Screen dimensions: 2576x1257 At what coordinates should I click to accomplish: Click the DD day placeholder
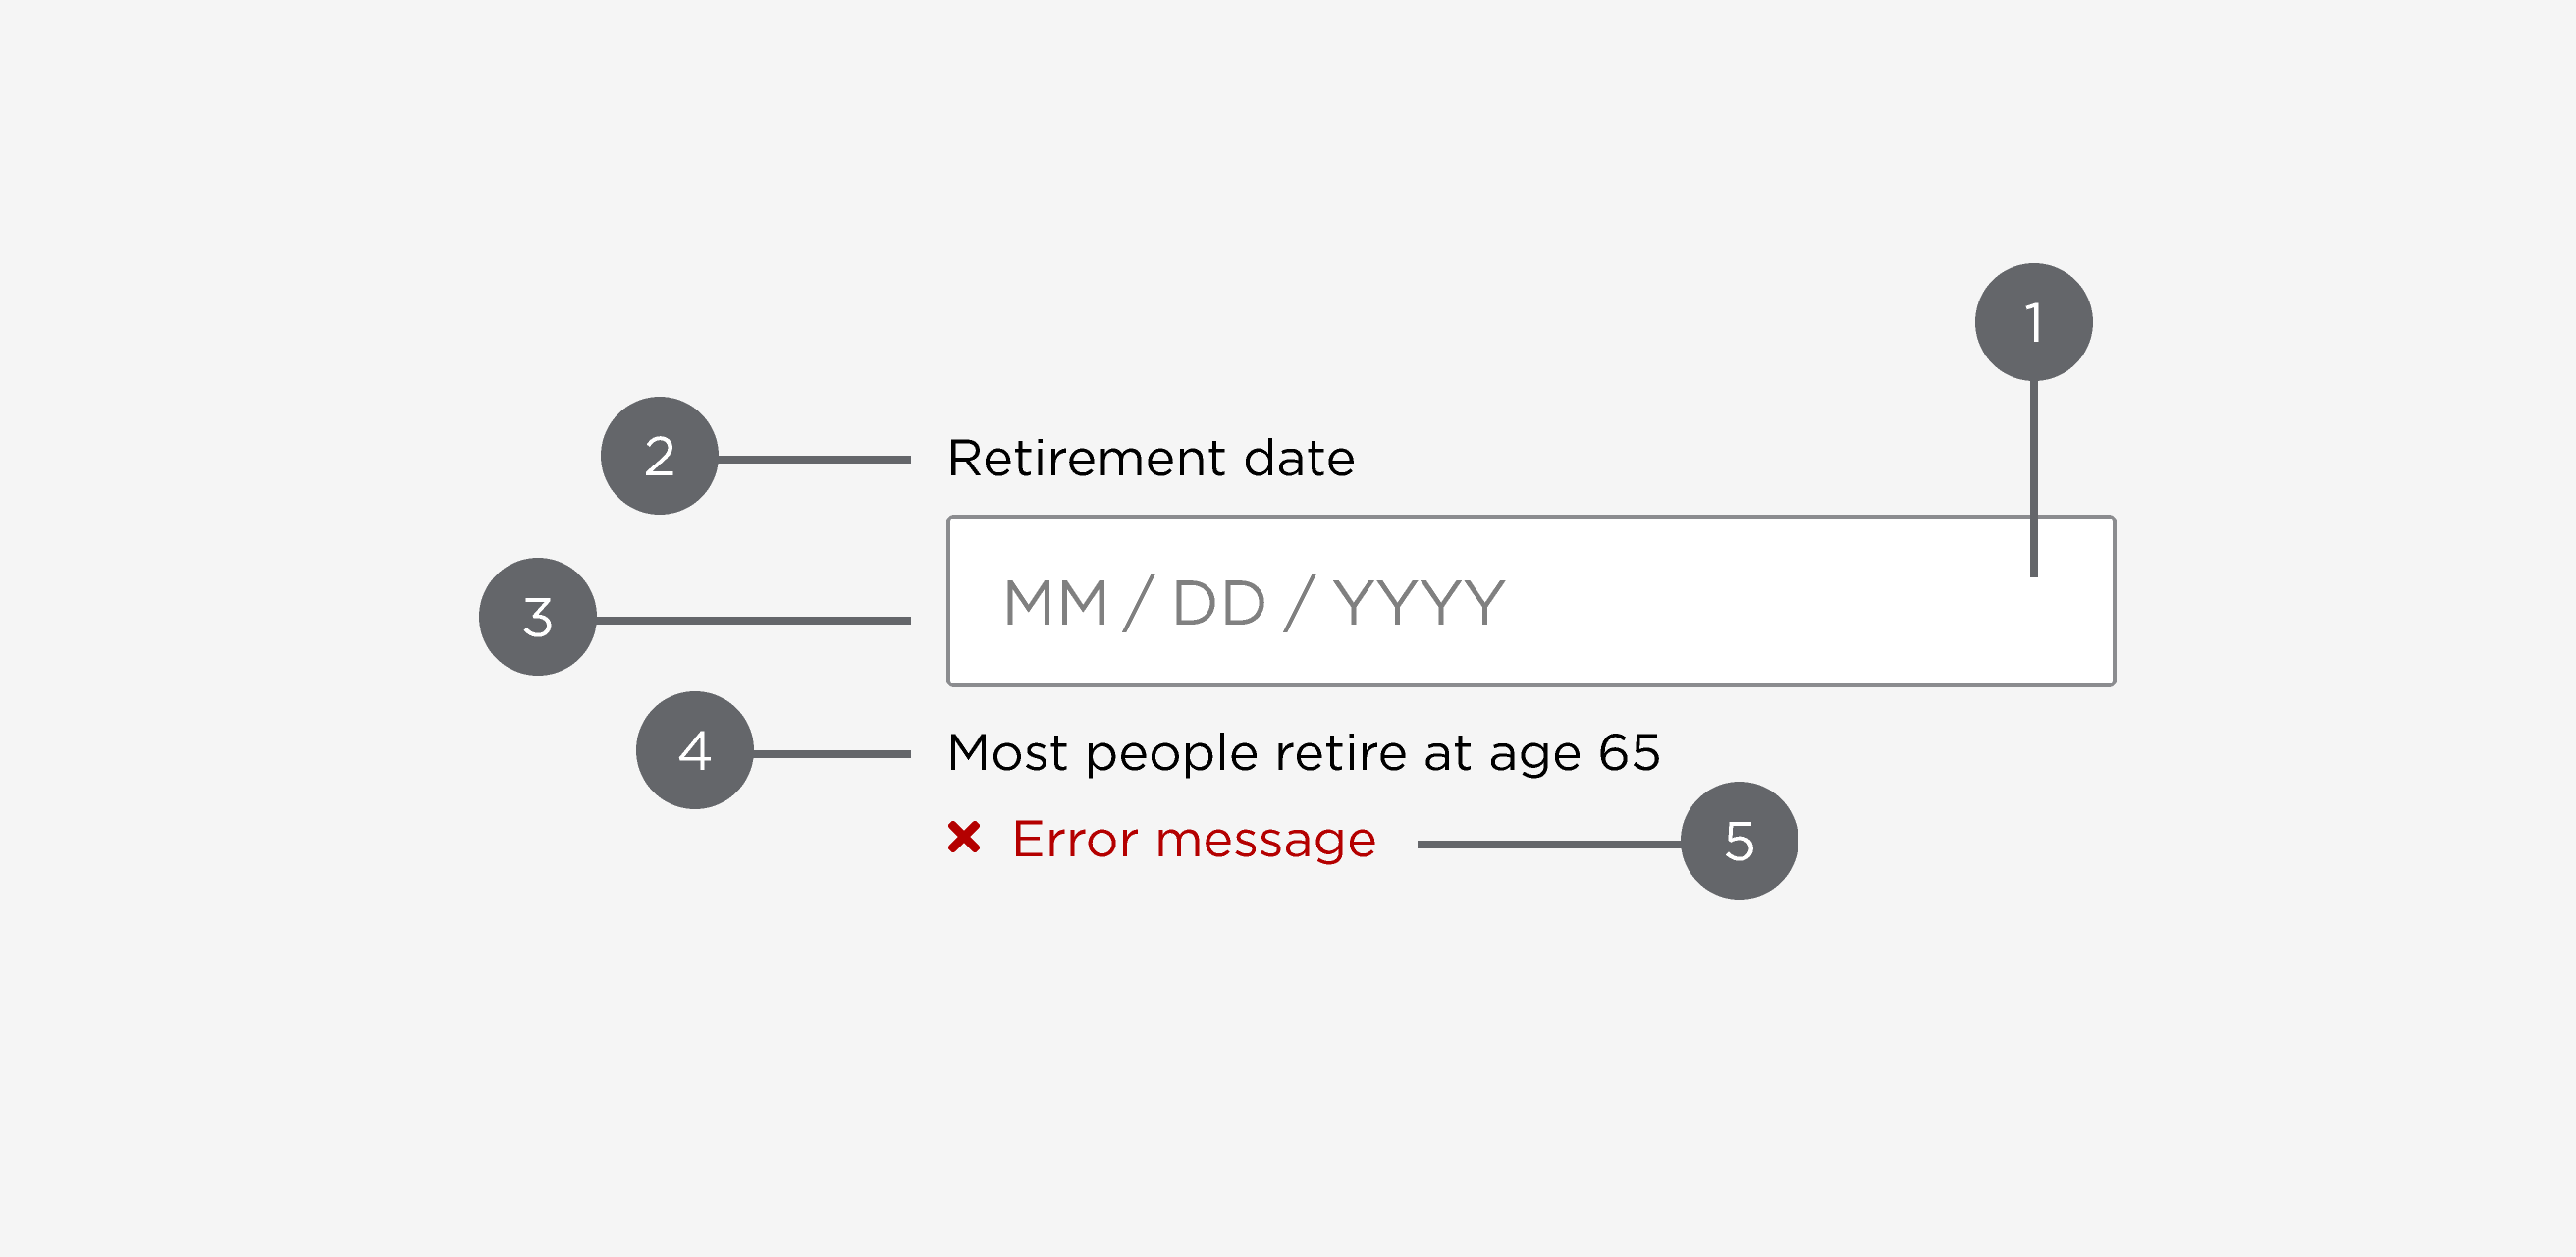tap(1219, 603)
